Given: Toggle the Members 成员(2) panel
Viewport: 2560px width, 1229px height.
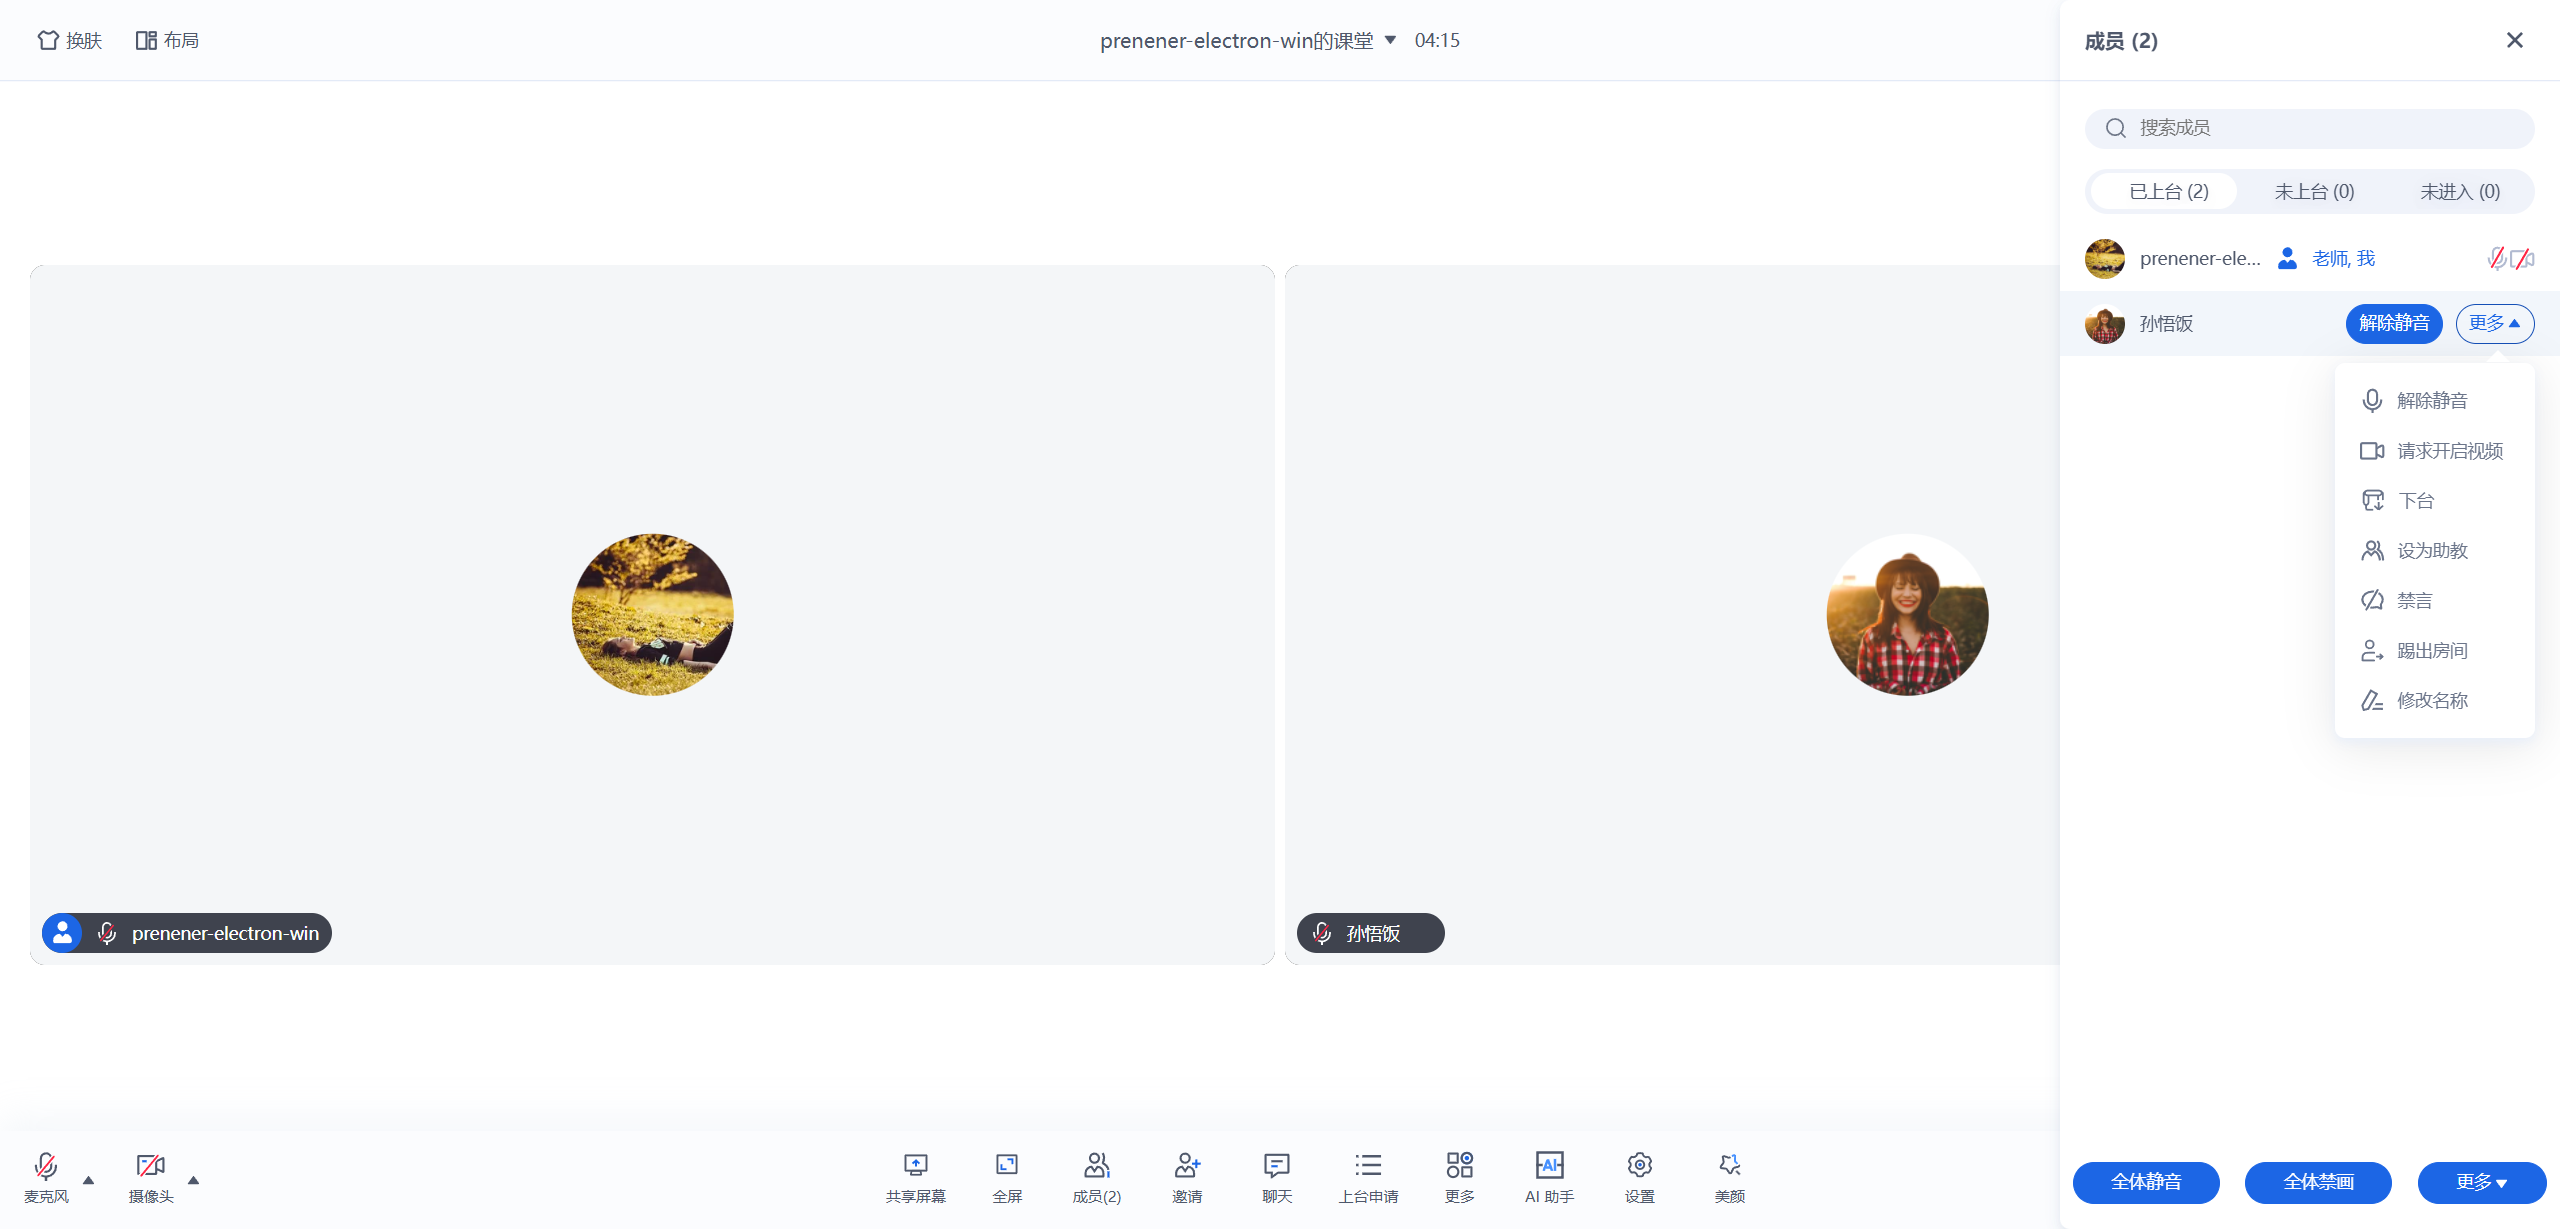Looking at the screenshot, I should [1096, 1177].
